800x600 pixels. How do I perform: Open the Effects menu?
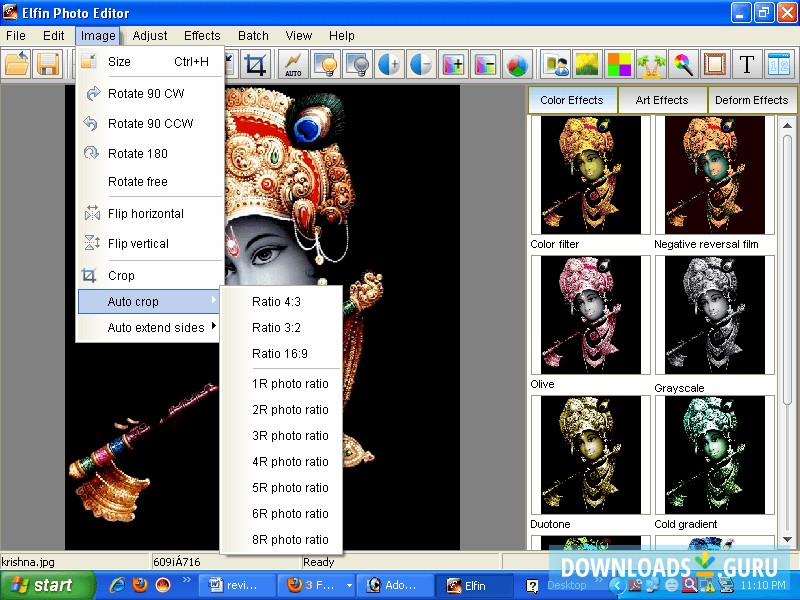[x=202, y=35]
